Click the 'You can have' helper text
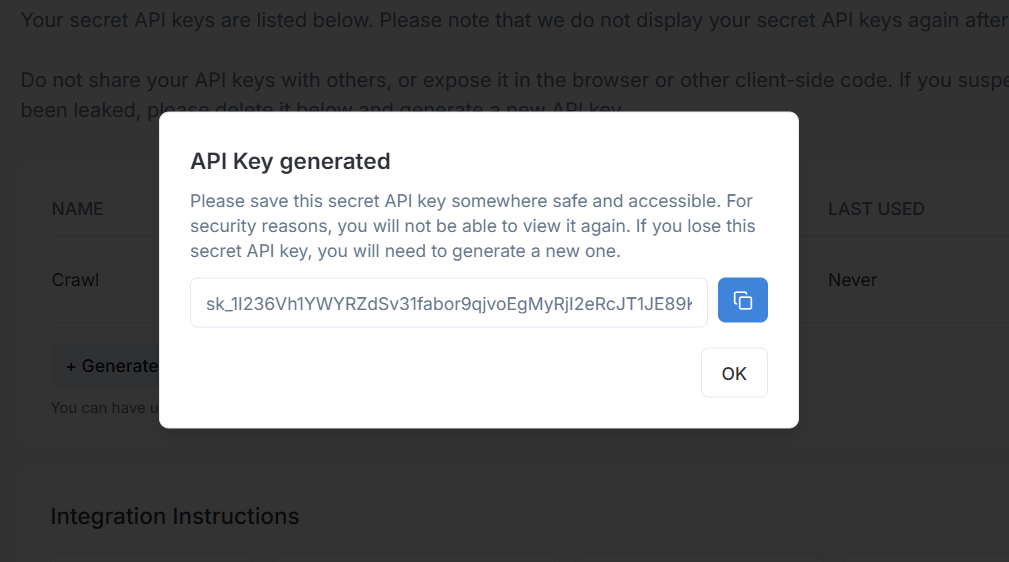1009x562 pixels. coord(105,407)
